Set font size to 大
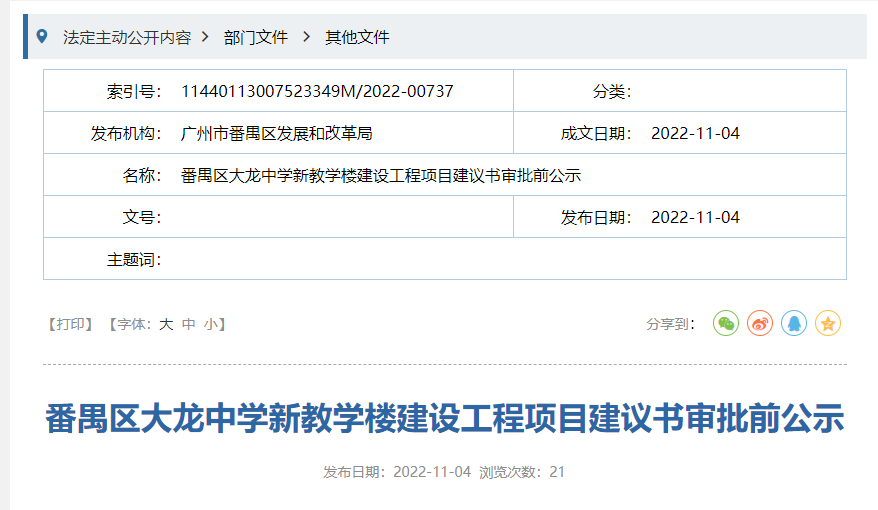This screenshot has width=878, height=510. pyautogui.click(x=166, y=324)
